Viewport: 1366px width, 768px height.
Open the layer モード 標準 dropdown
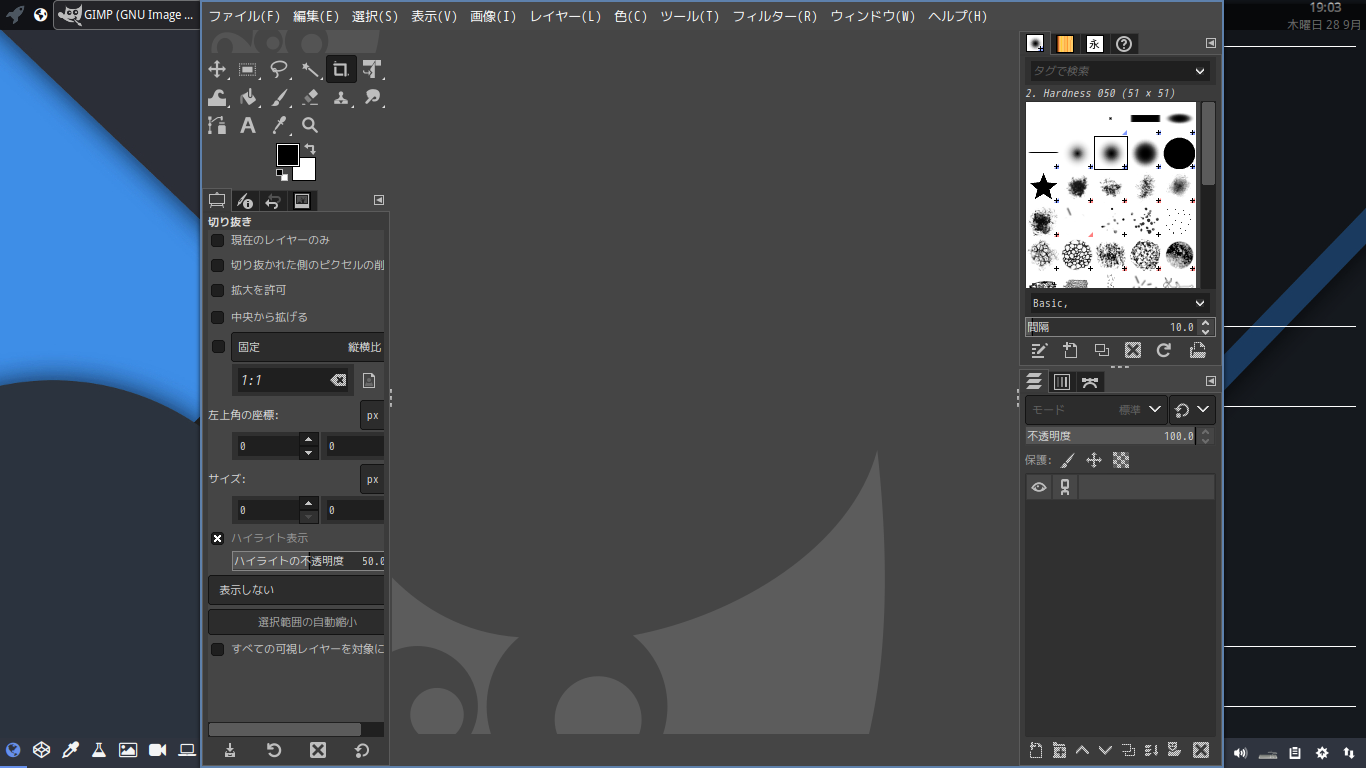(1095, 410)
